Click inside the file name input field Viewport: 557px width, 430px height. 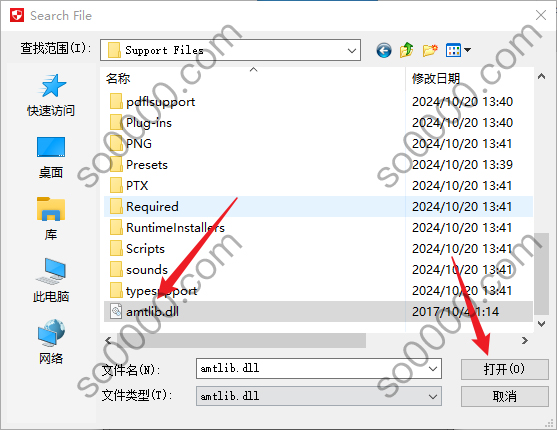pyautogui.click(x=313, y=369)
